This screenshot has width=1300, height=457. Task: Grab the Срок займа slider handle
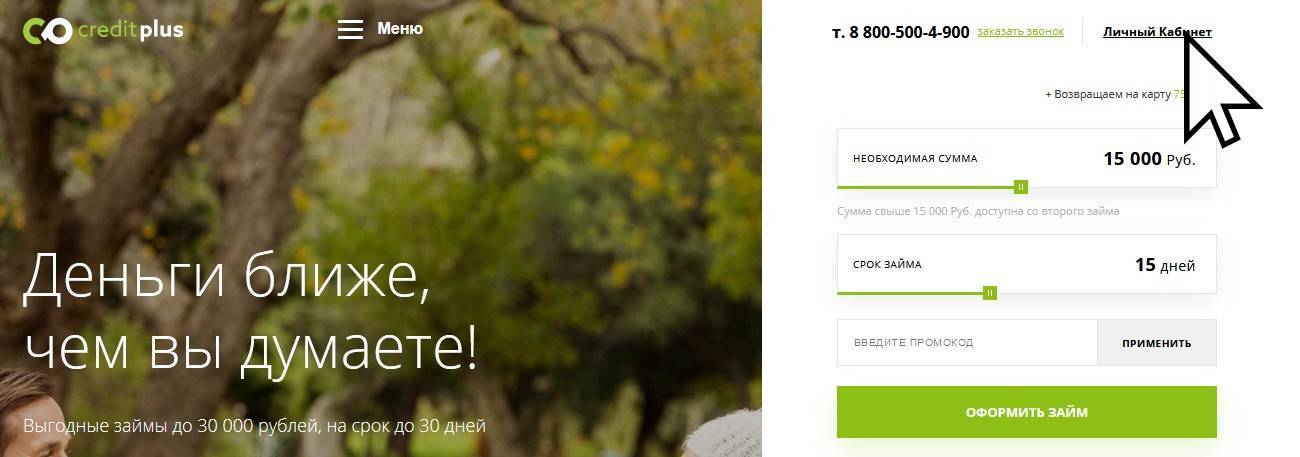pos(990,293)
